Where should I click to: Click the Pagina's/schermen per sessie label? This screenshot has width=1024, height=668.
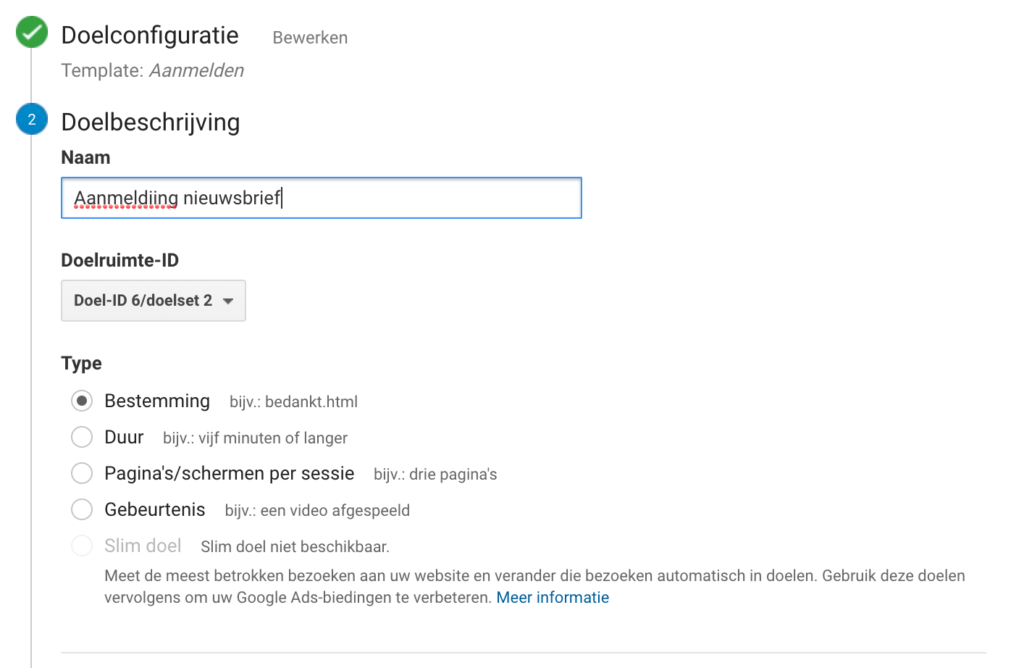coord(229,473)
